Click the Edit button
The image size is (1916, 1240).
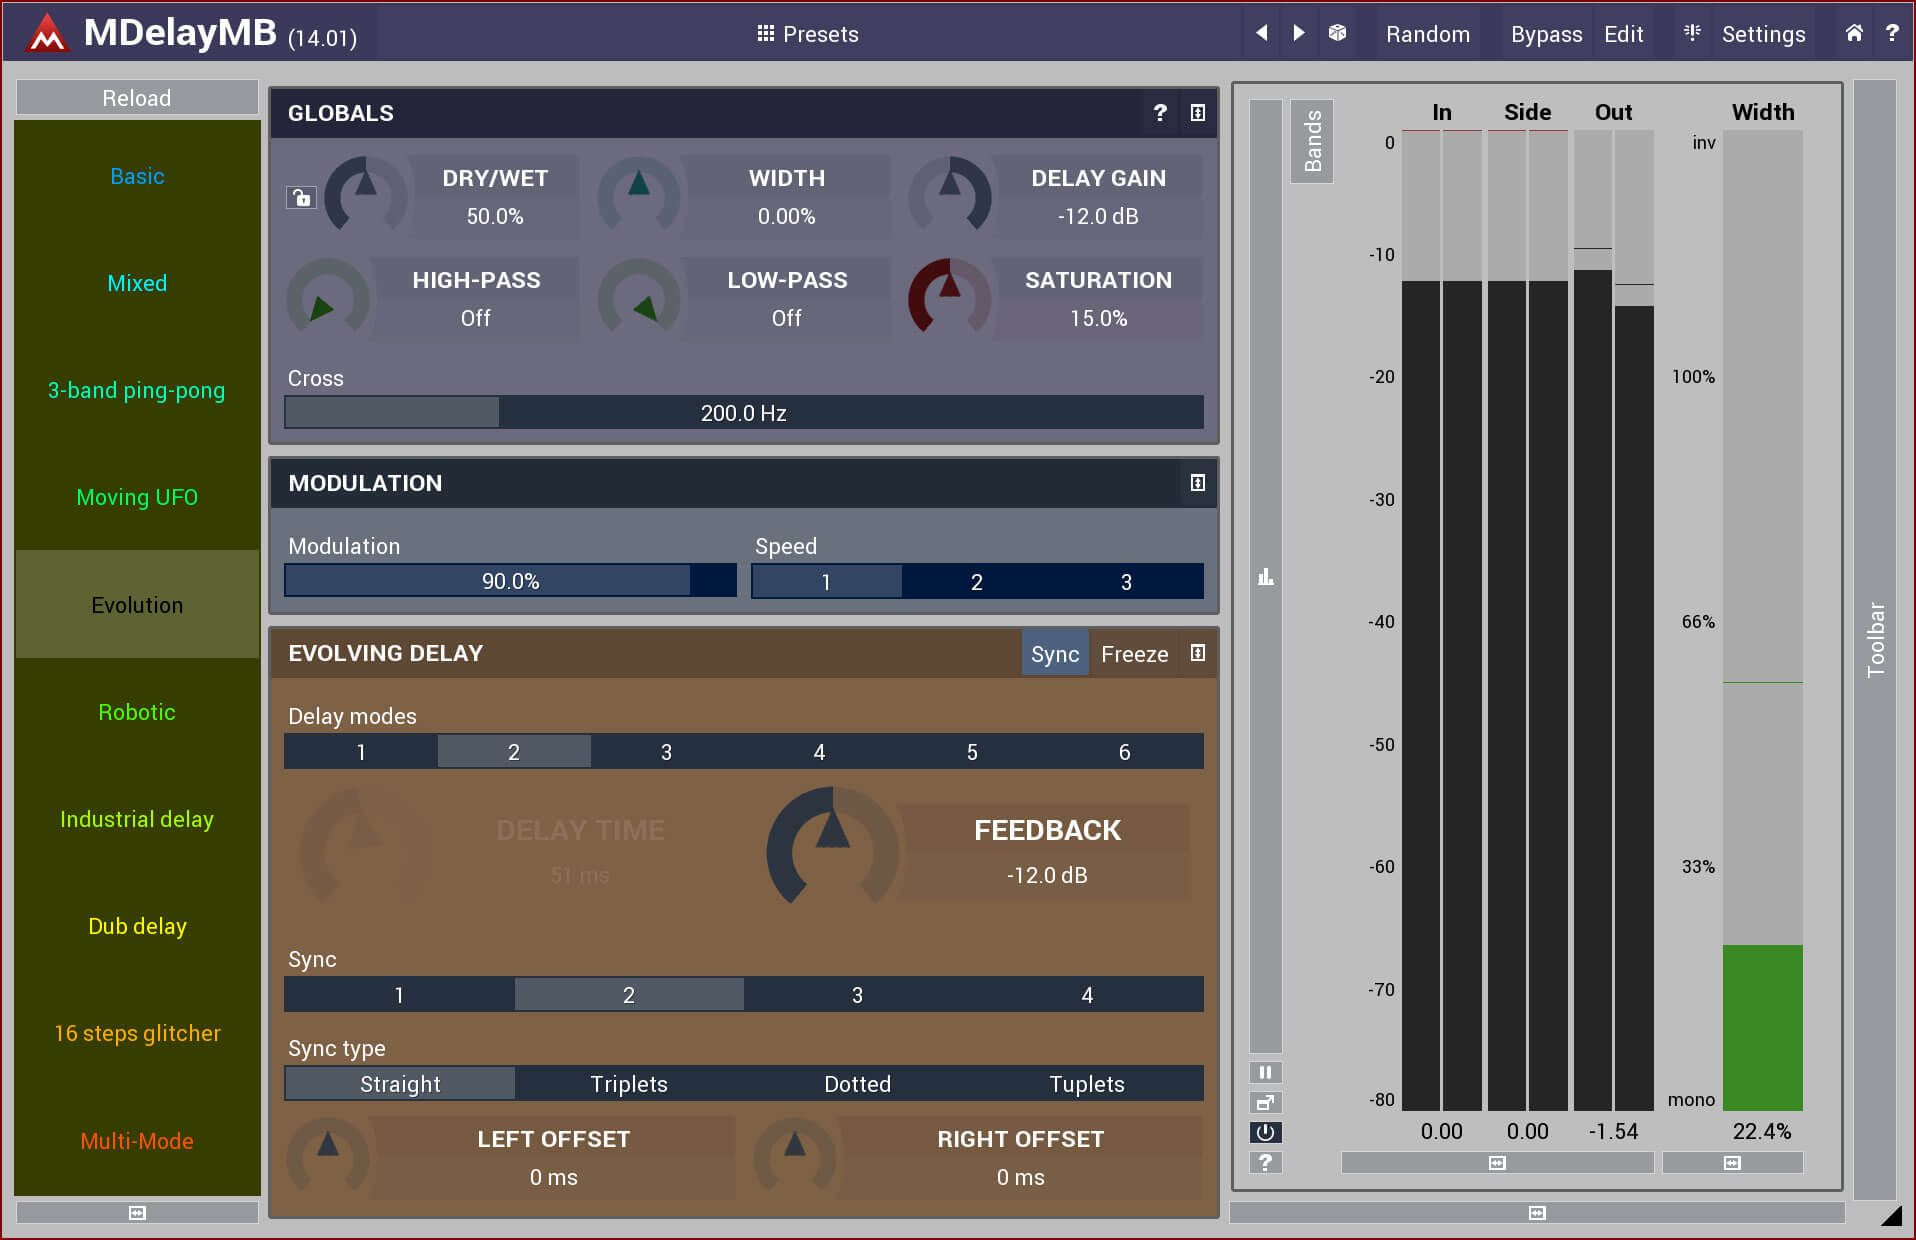(1623, 34)
